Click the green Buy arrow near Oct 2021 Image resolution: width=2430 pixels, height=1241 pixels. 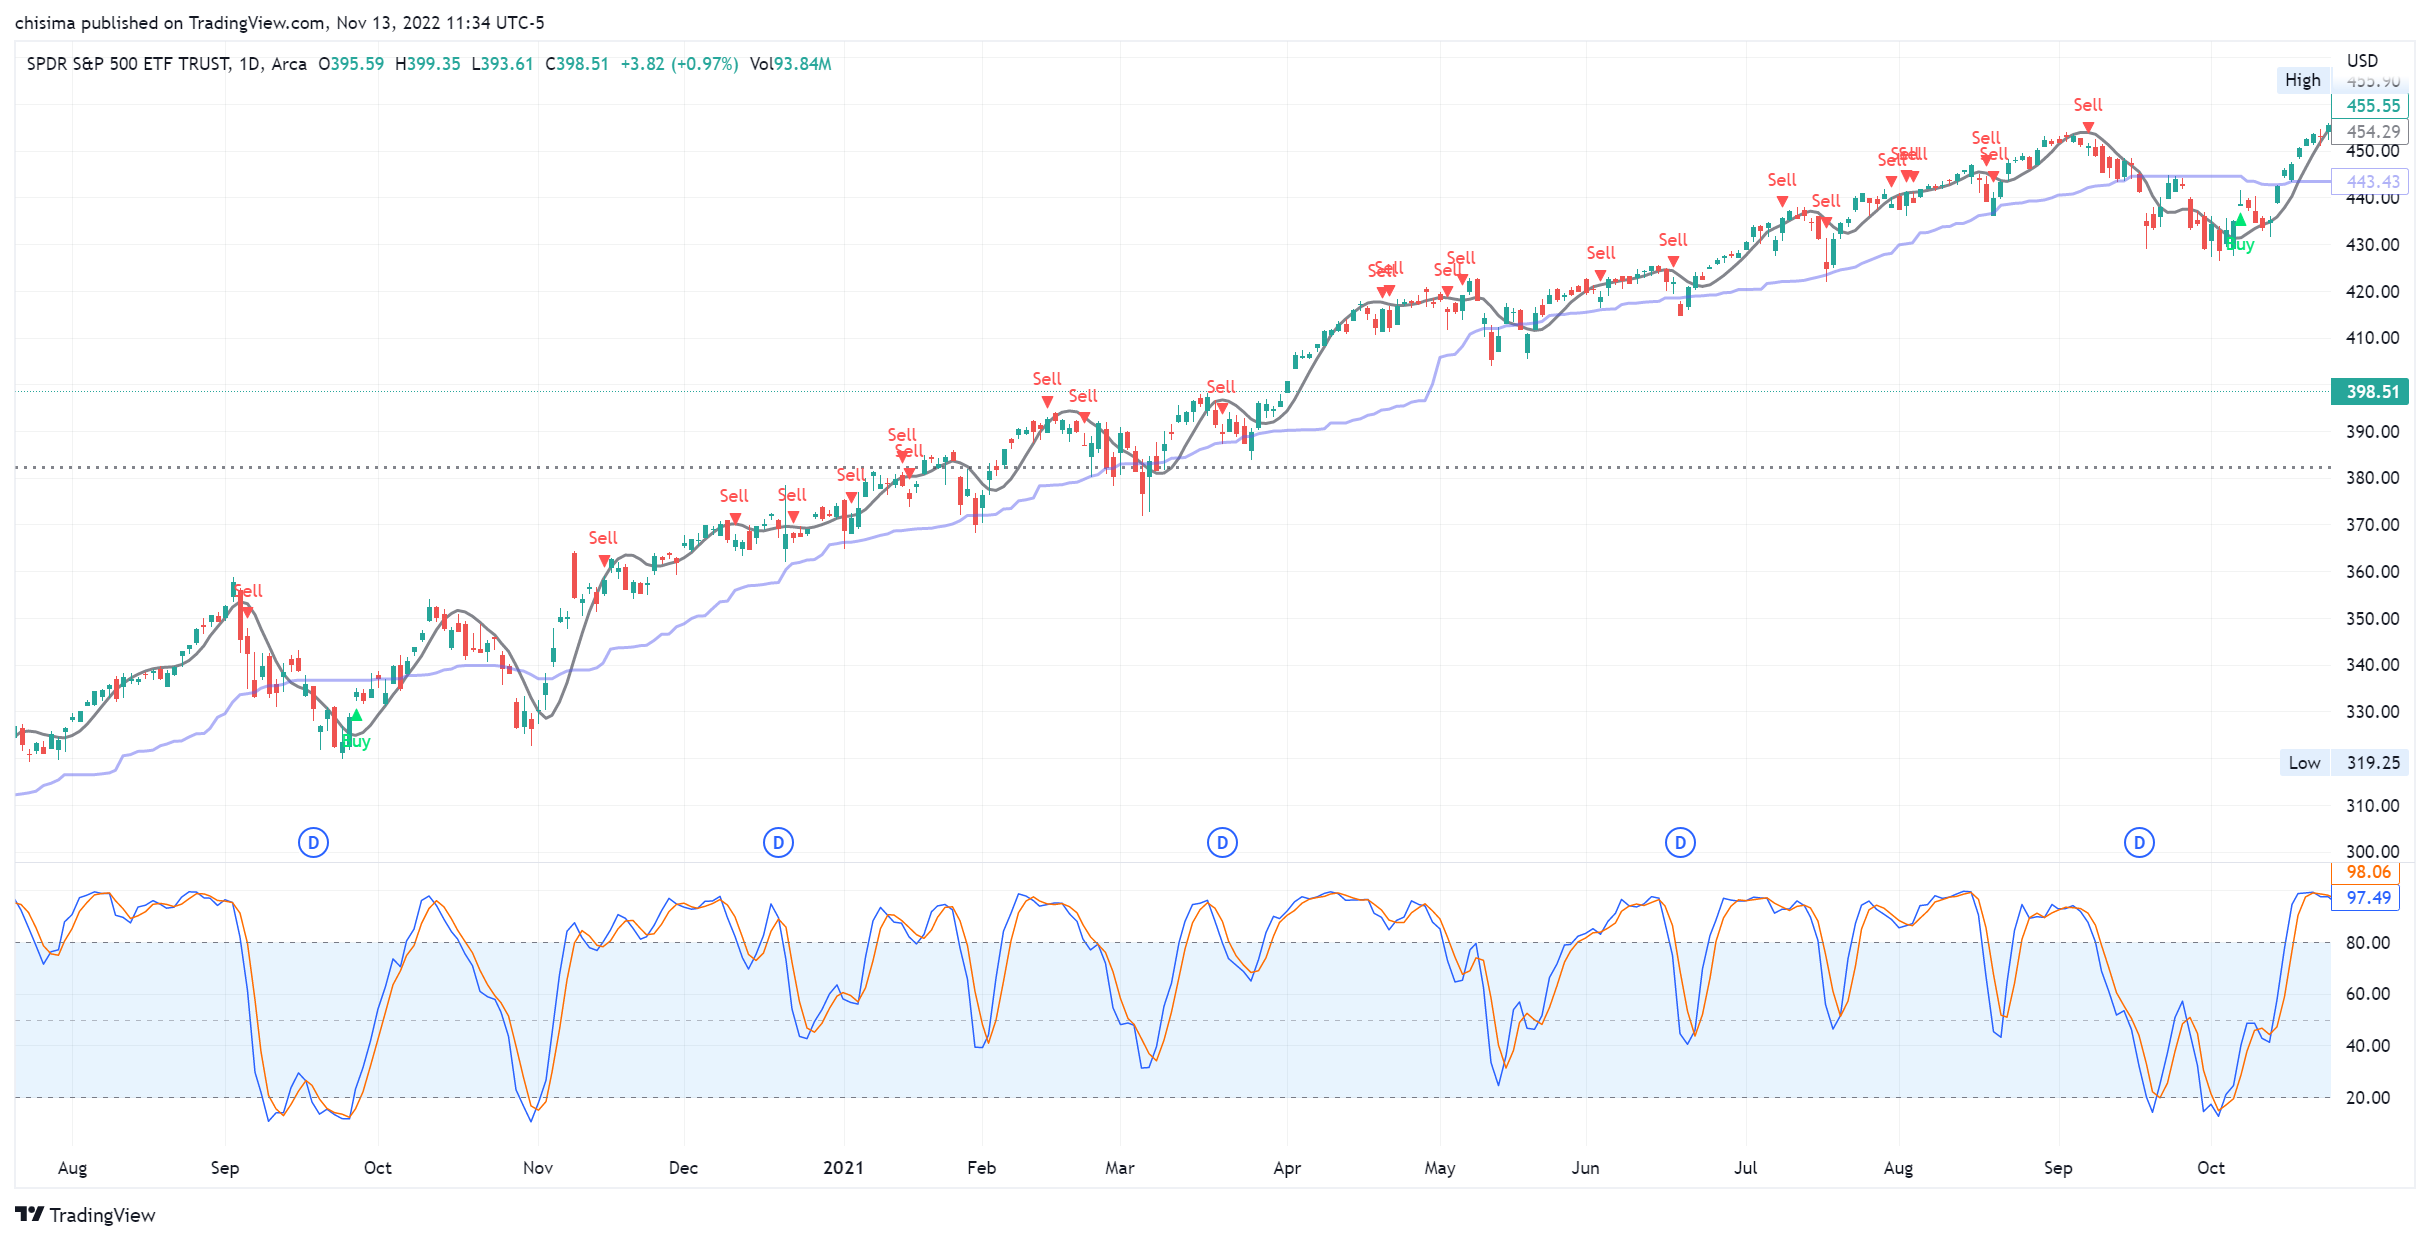click(2240, 219)
